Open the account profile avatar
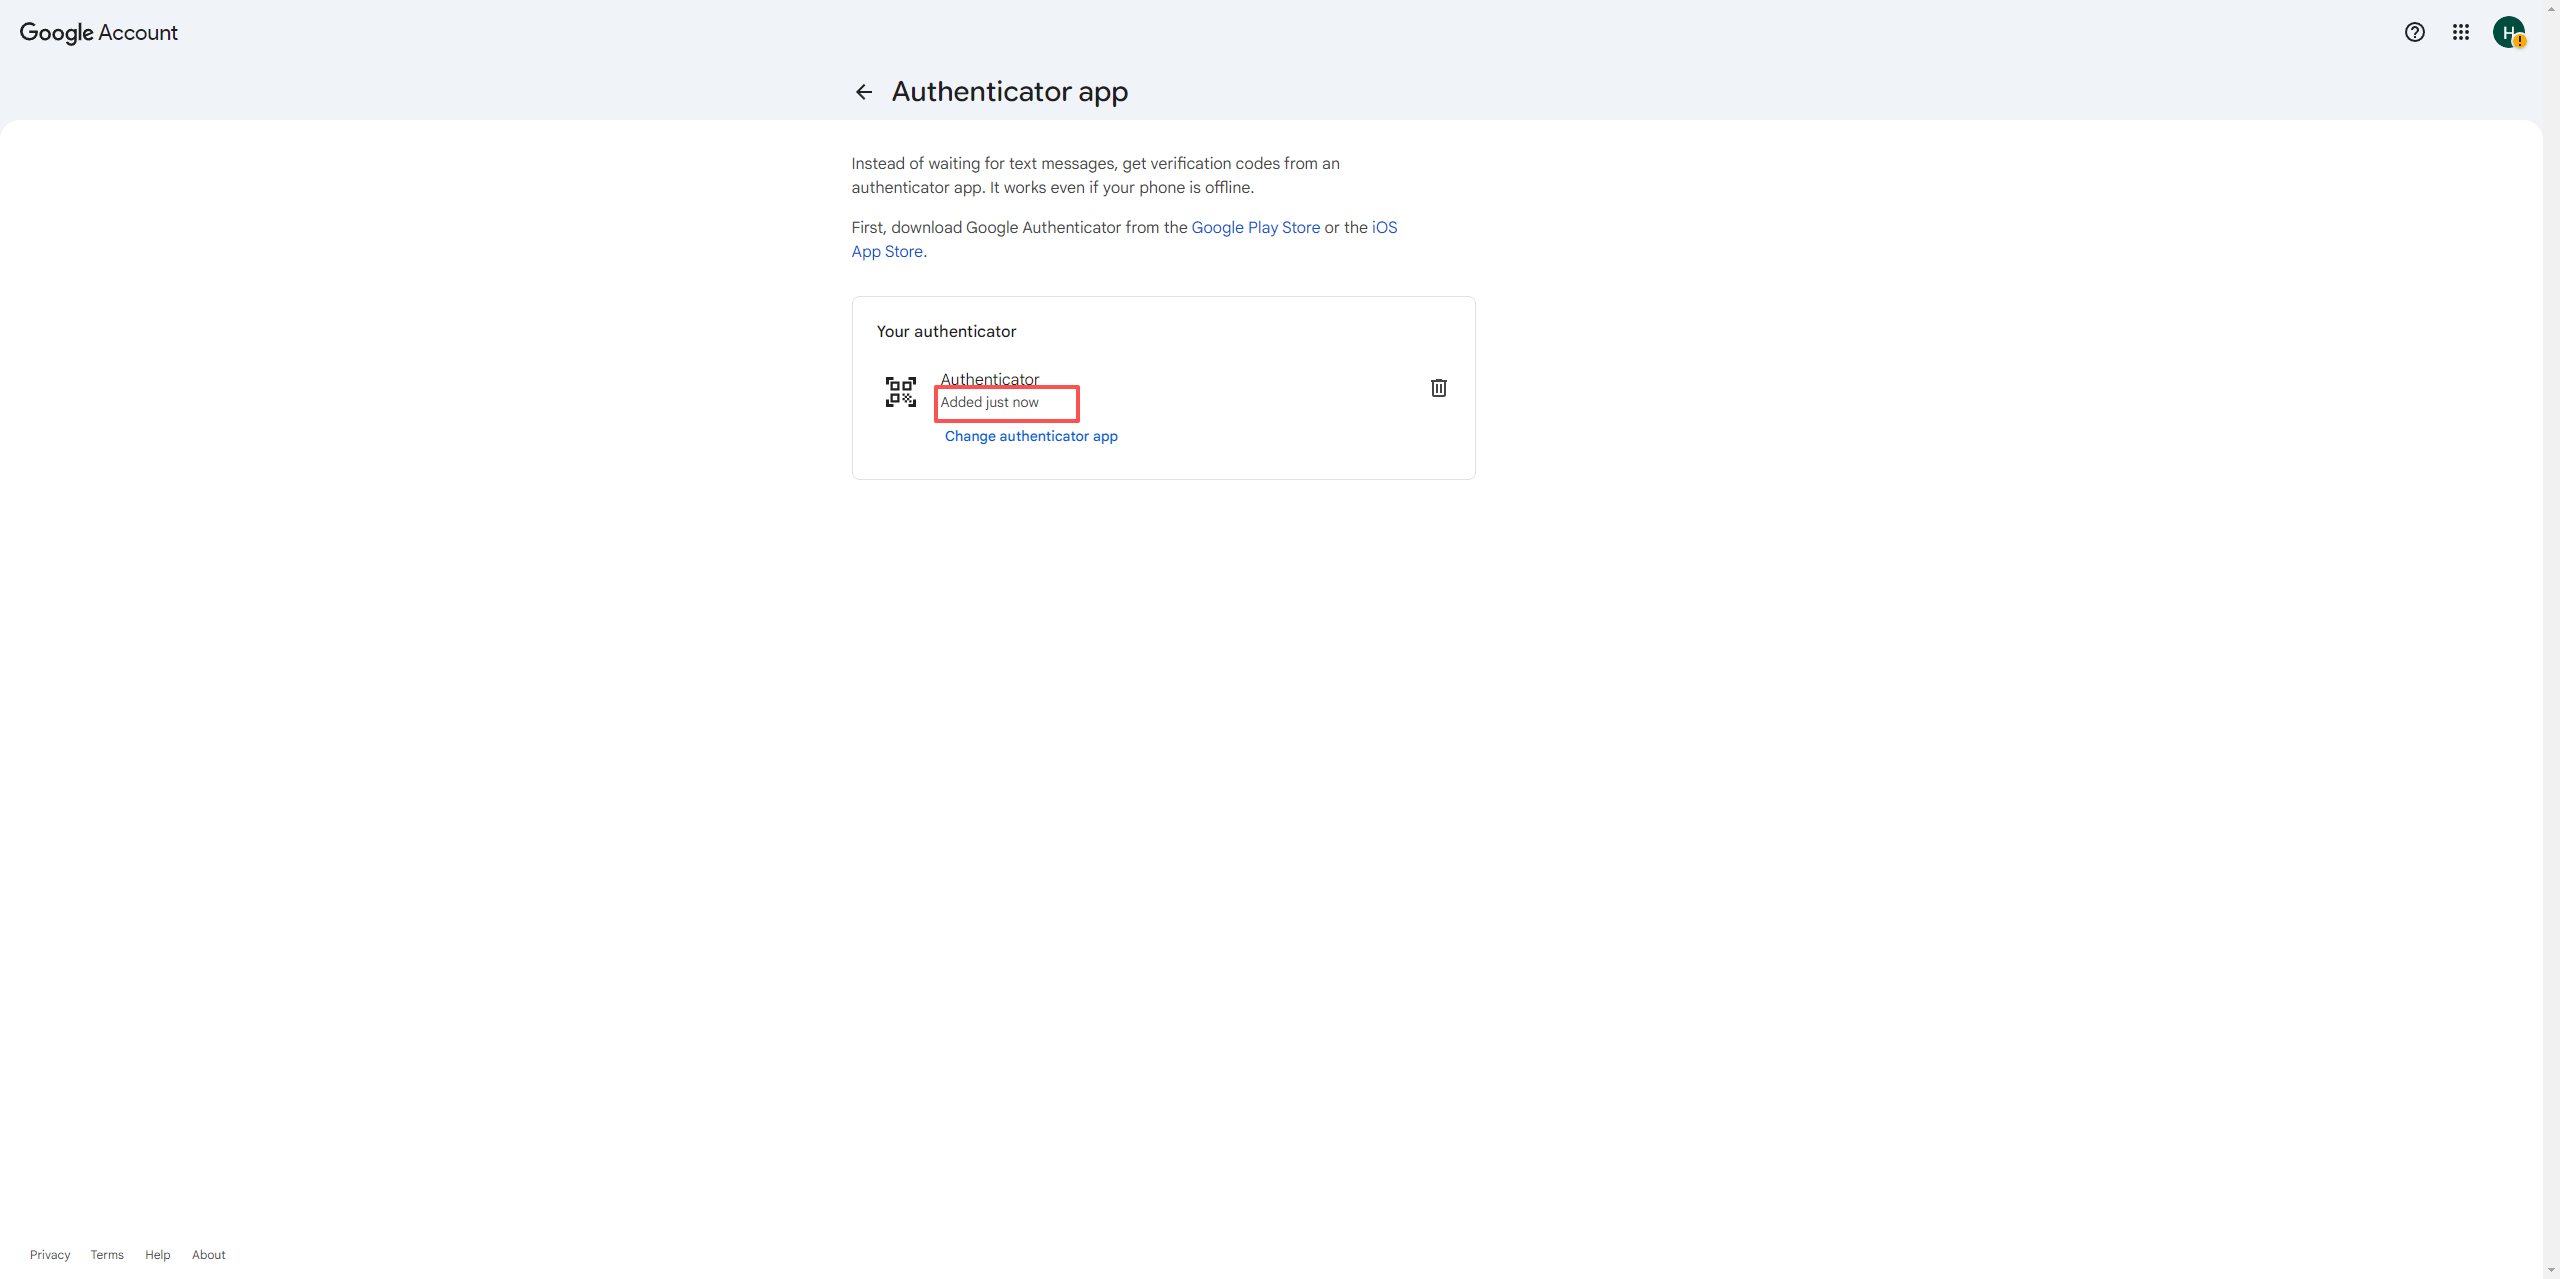 2509,32
